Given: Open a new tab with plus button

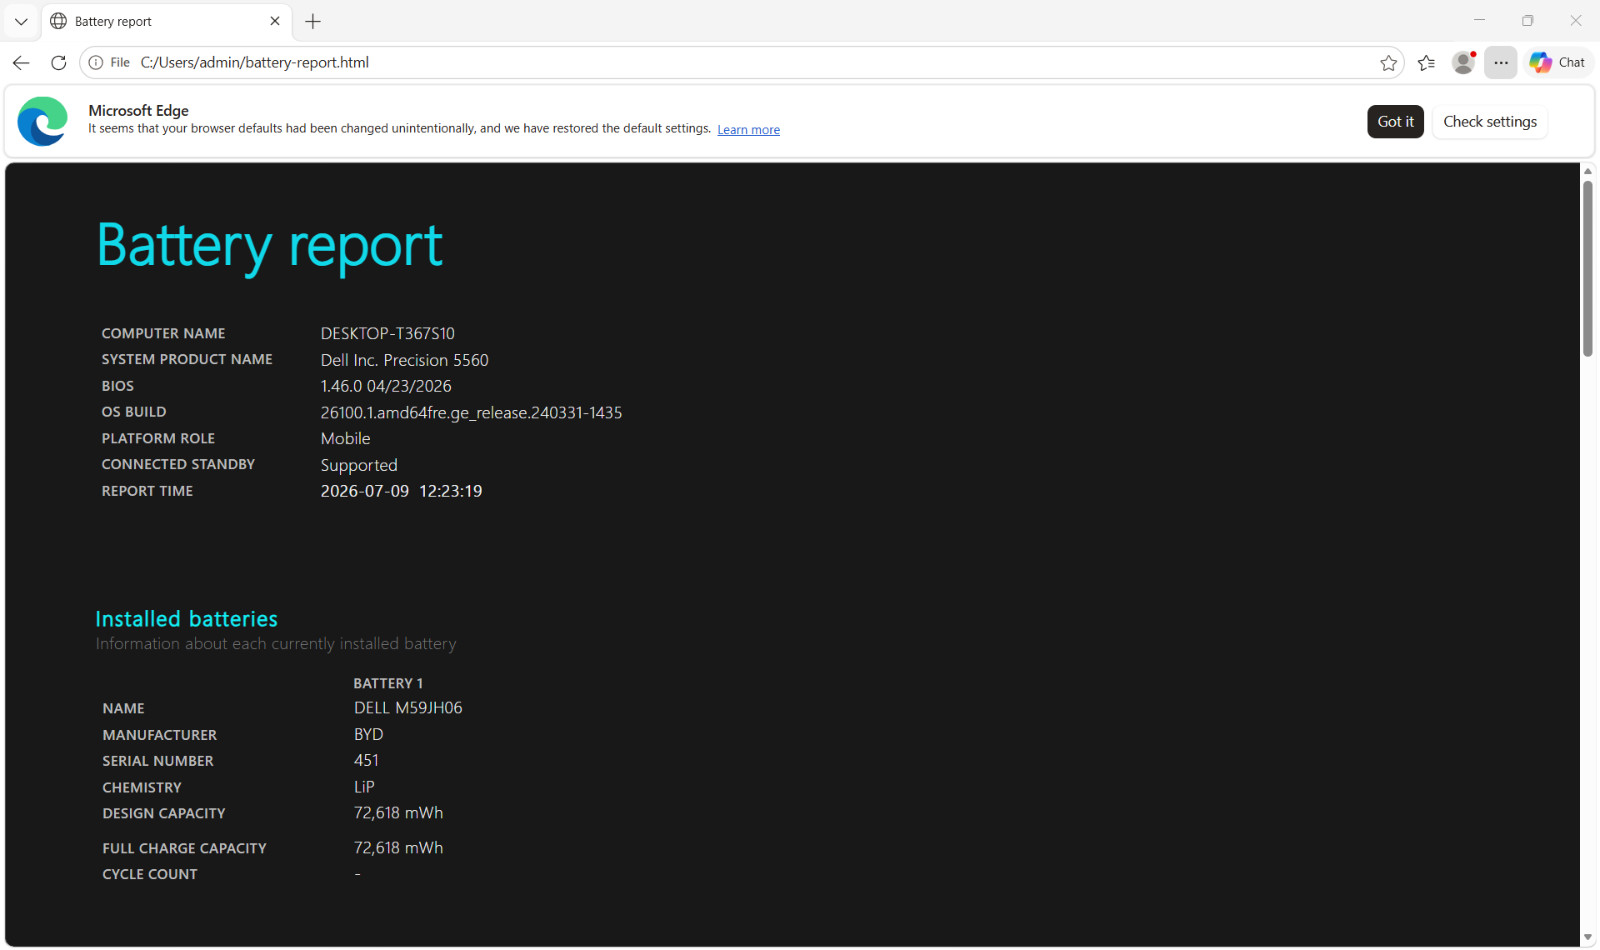Looking at the screenshot, I should click(x=313, y=21).
